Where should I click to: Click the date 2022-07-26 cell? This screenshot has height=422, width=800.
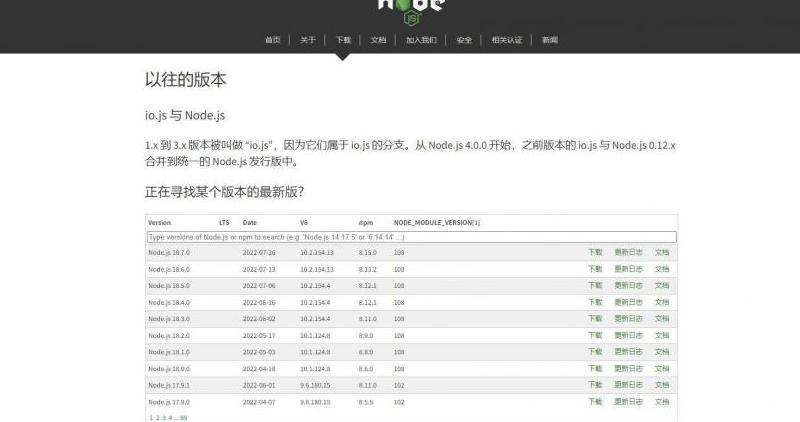coord(259,253)
